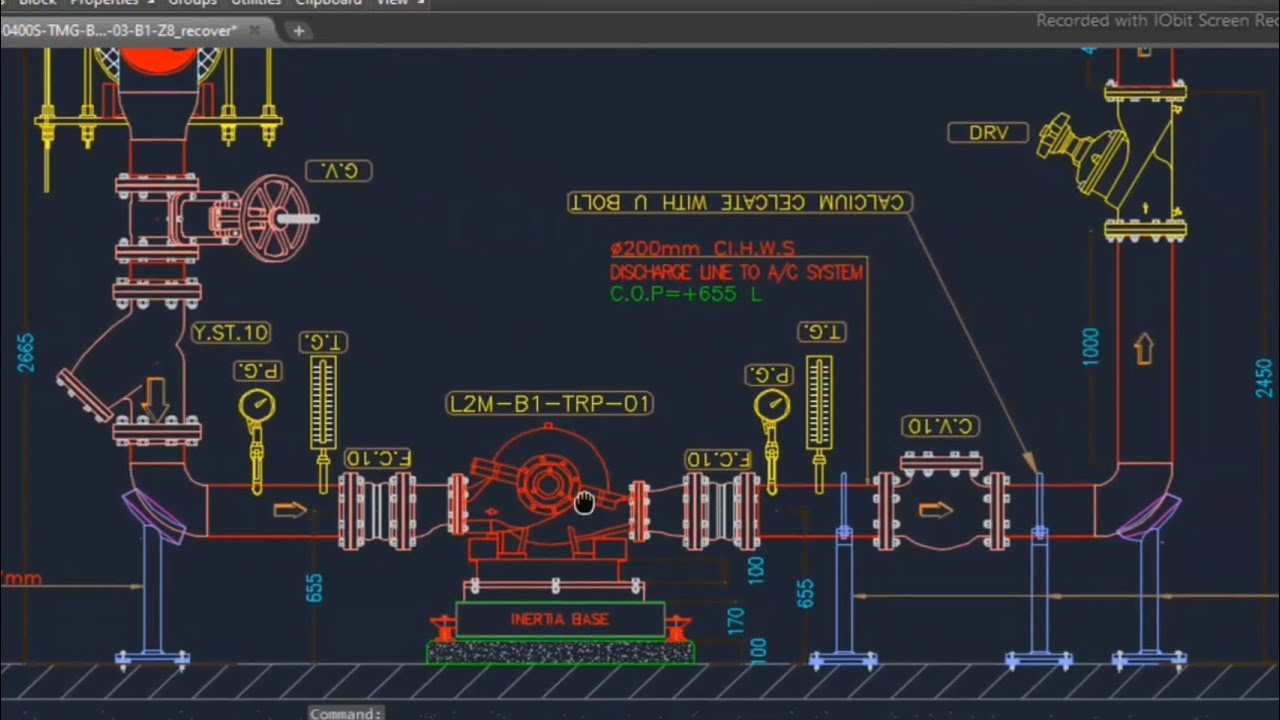Select the F.C.10 label right of the pump
This screenshot has height=720, width=1280.
[x=718, y=459]
